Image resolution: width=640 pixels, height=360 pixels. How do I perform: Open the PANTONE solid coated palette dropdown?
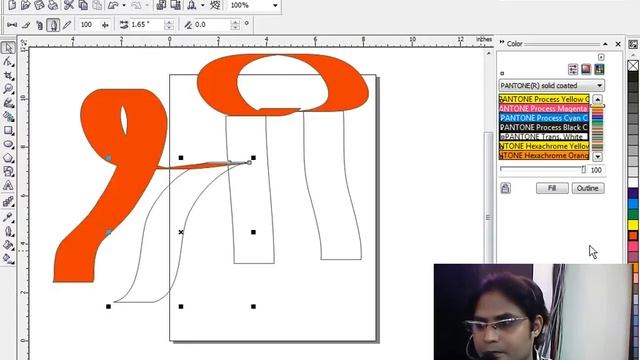[x=599, y=85]
